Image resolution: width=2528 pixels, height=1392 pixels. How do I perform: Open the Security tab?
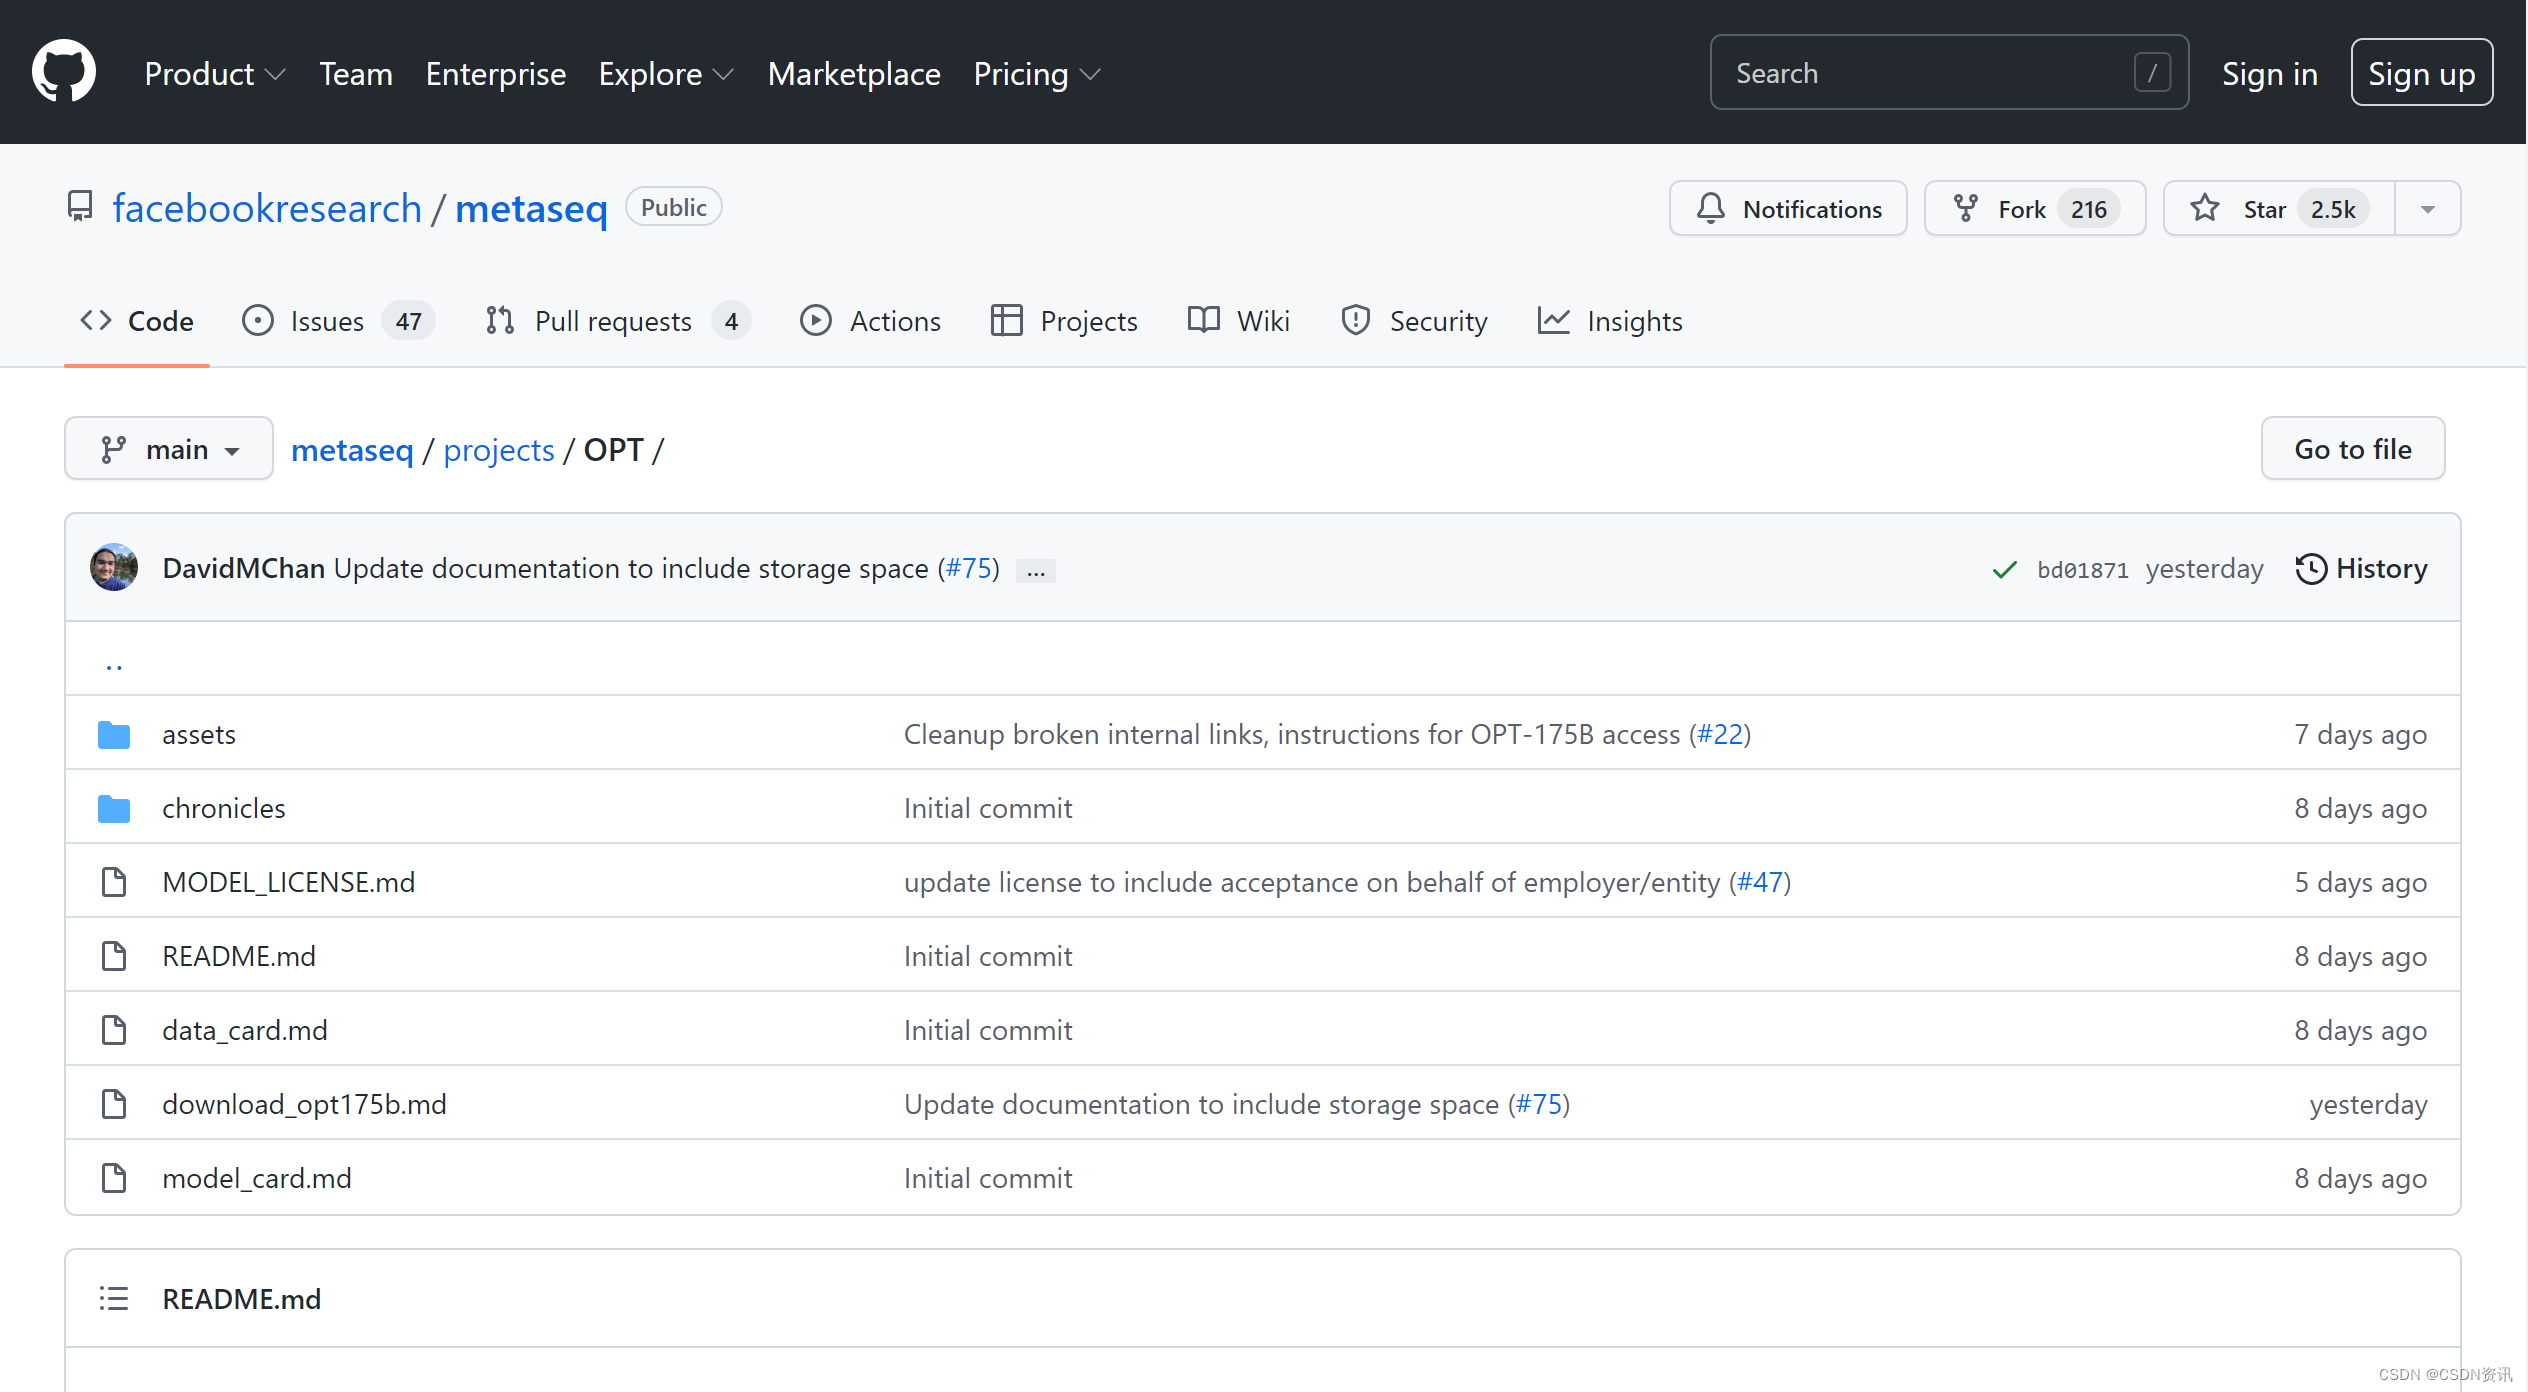pyautogui.click(x=1438, y=321)
